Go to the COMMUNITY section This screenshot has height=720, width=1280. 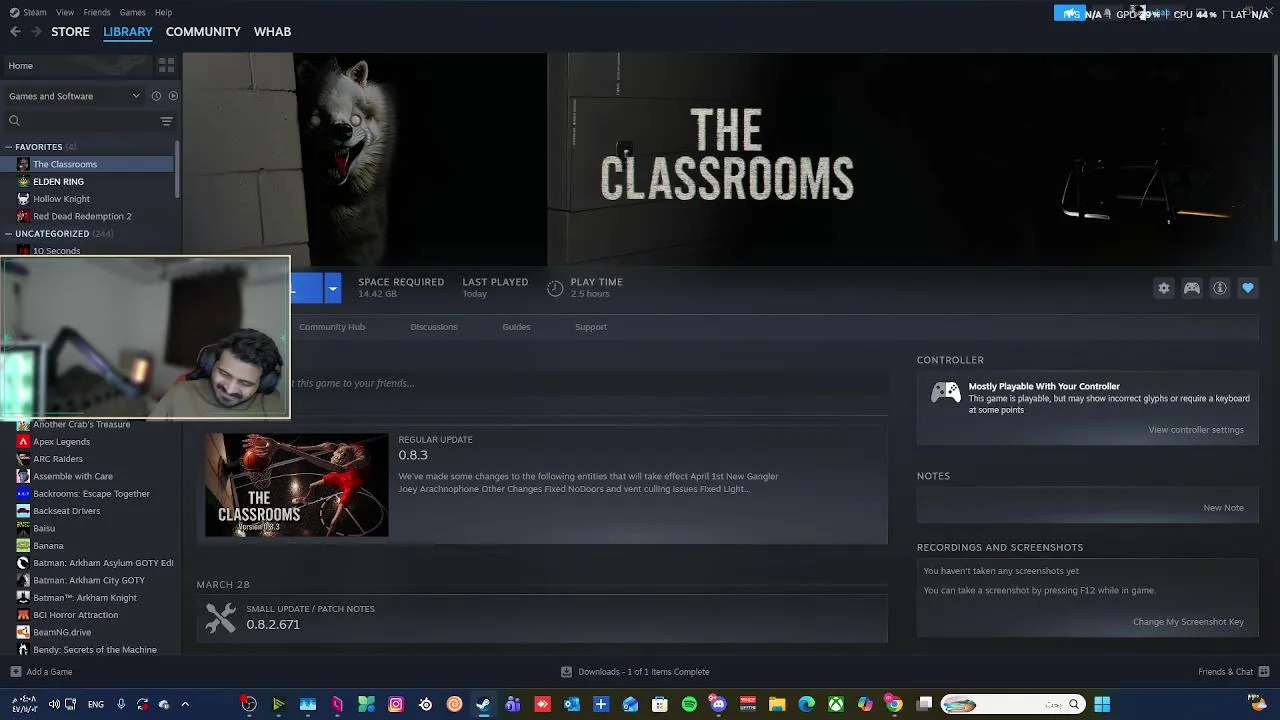pos(203,32)
